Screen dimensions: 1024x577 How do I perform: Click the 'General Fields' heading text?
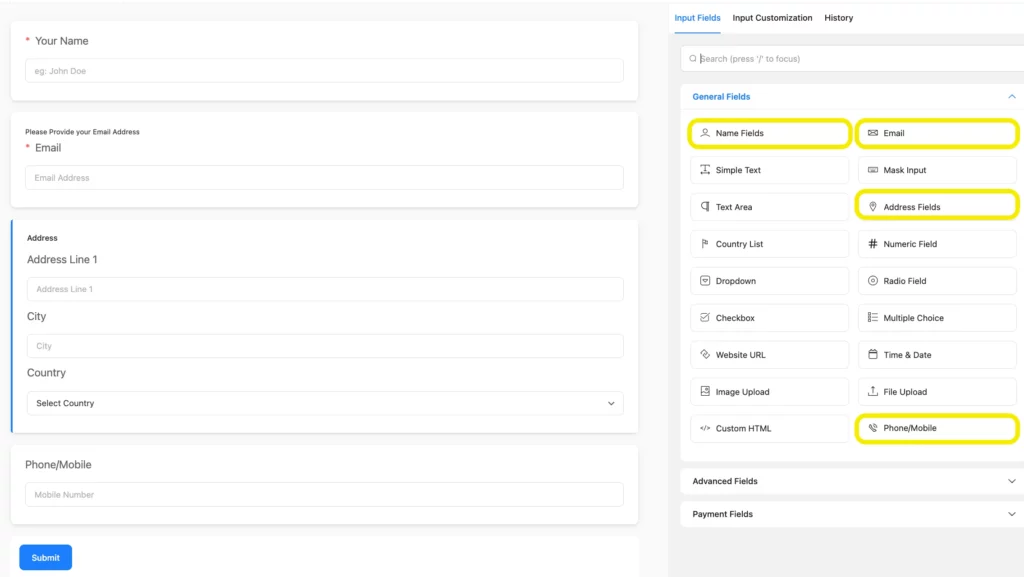pos(721,97)
